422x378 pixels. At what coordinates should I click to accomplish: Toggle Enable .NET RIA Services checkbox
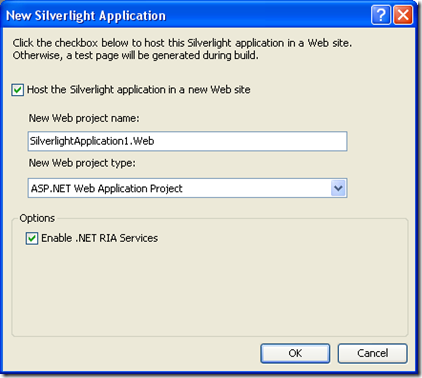point(32,239)
